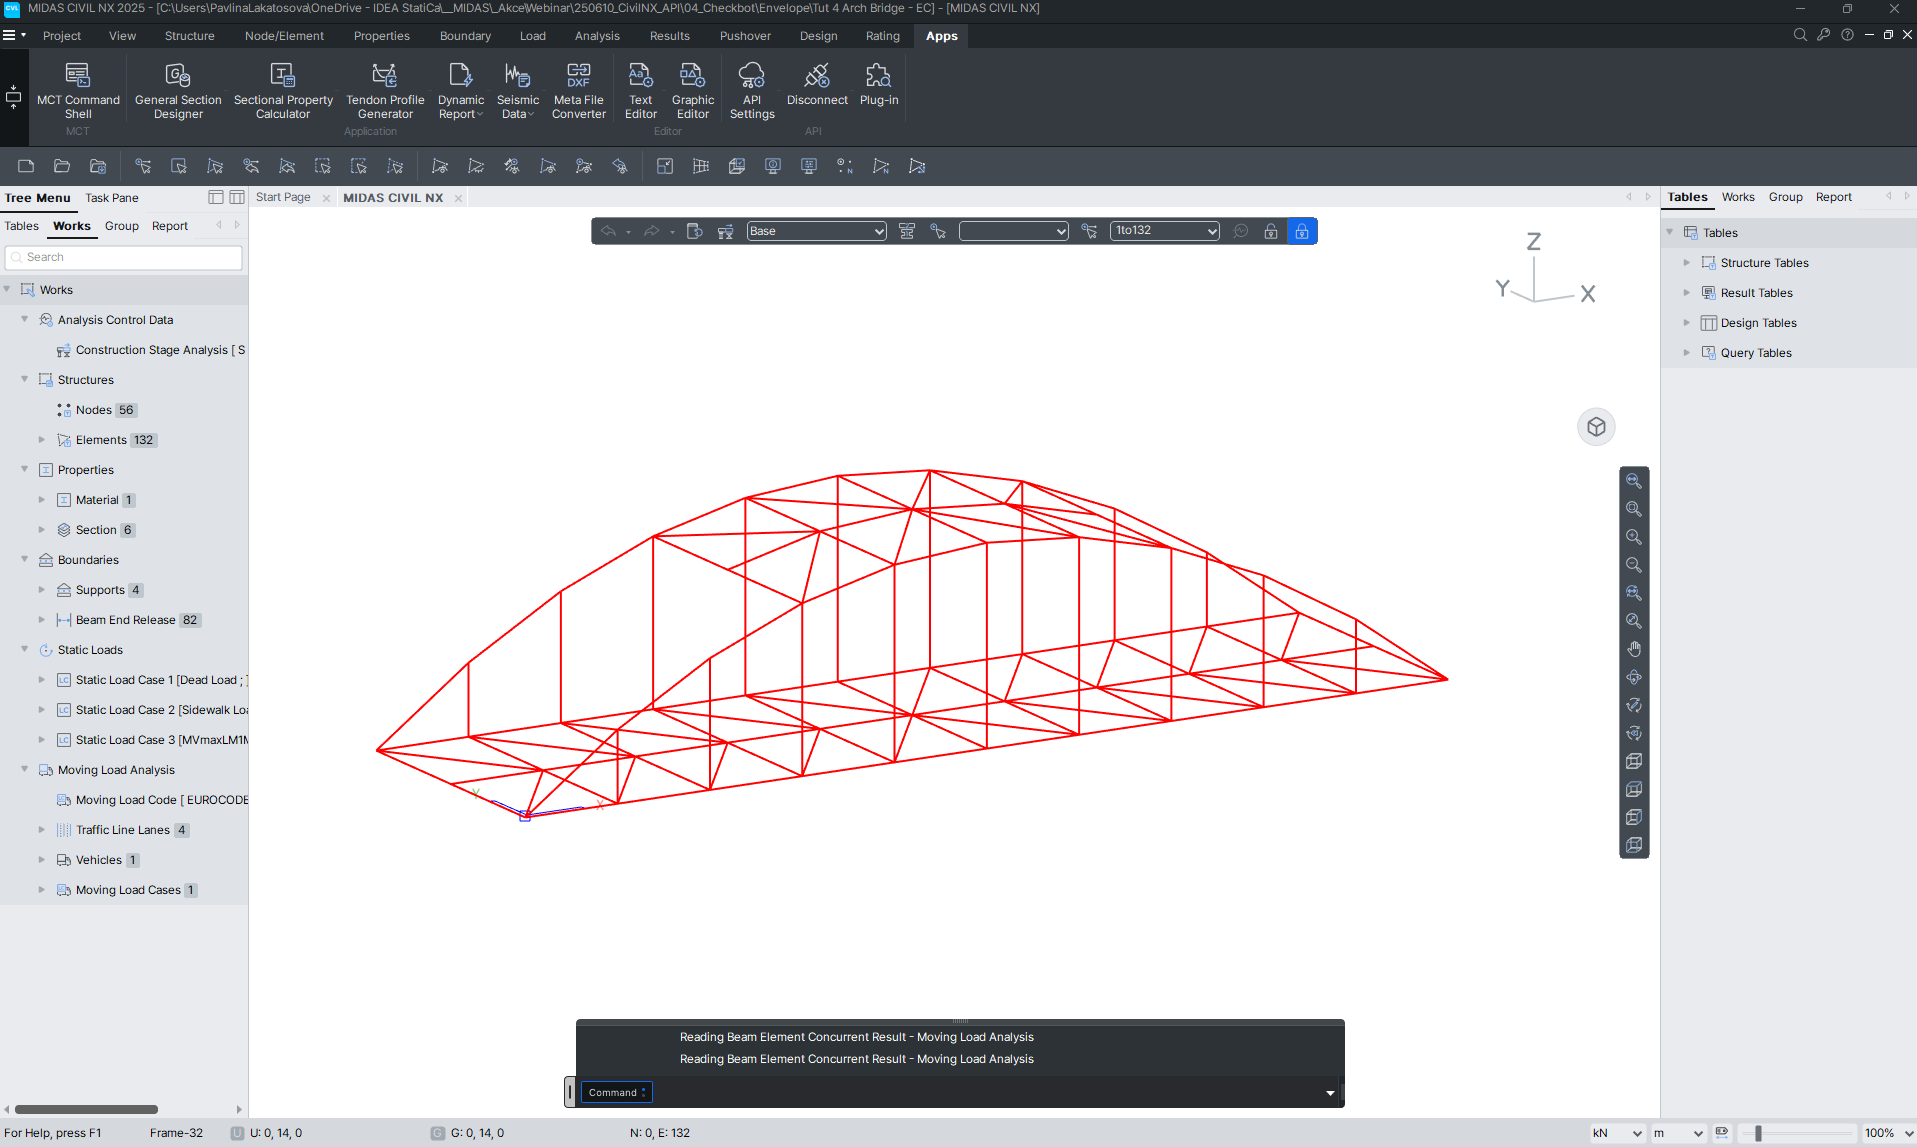The height and width of the screenshot is (1147, 1917).
Task: Click the zoom slider in status bar
Action: (x=1758, y=1133)
